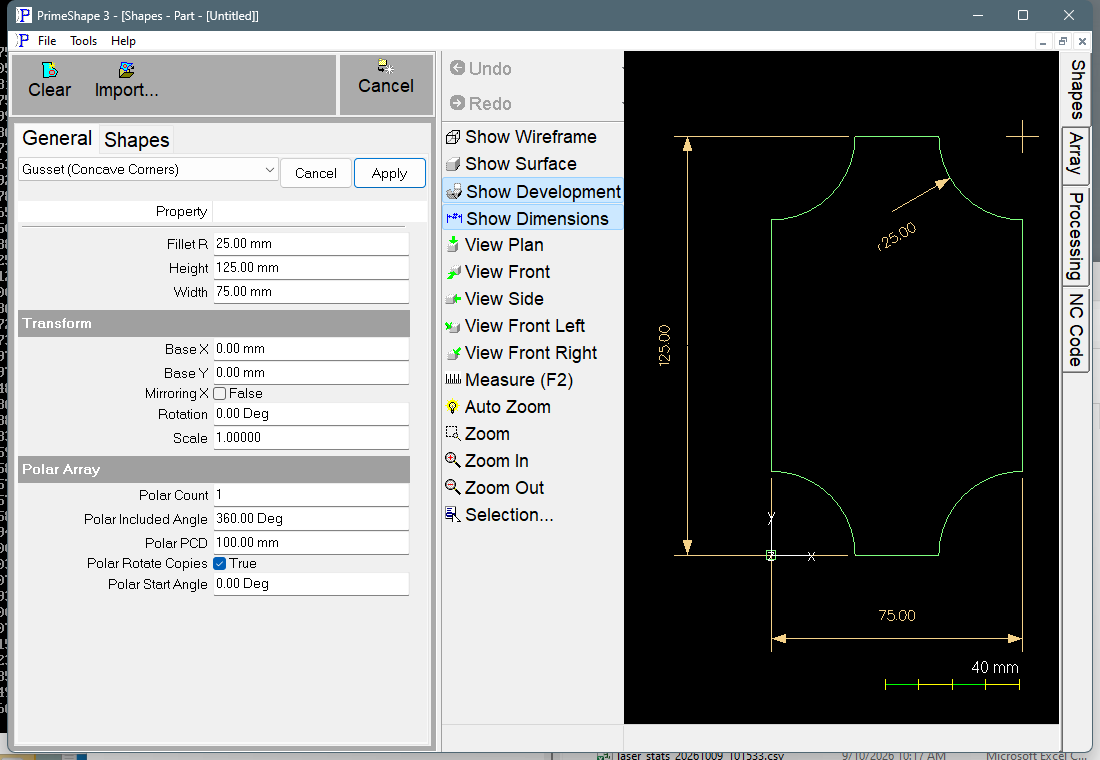Toggle the Show Development icon
This screenshot has width=1100, height=760.
pos(454,192)
